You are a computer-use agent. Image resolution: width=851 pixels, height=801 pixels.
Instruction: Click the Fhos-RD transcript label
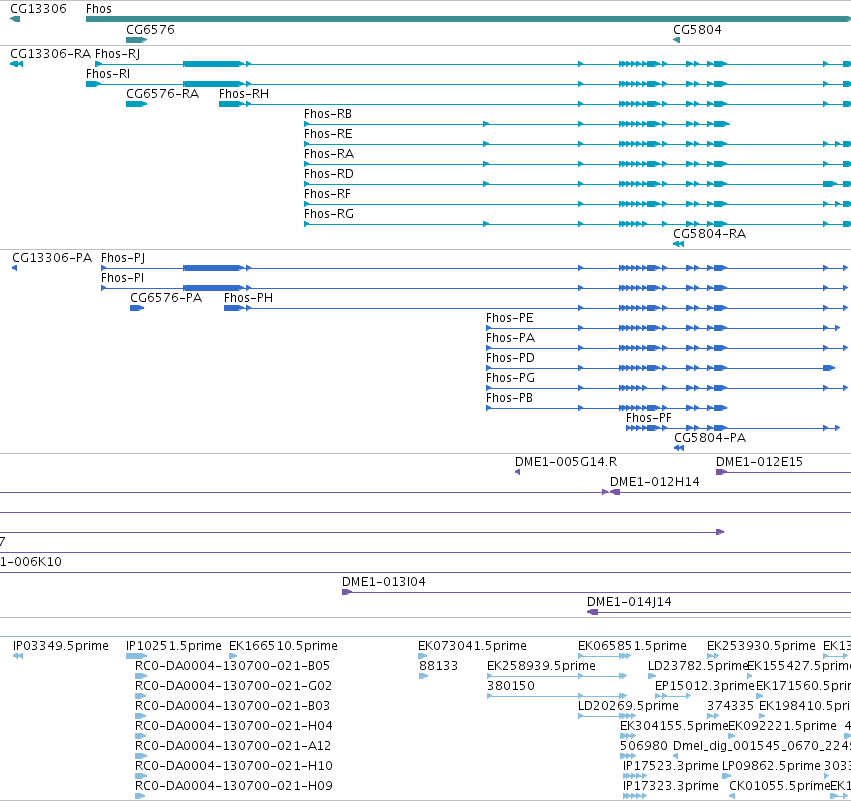(329, 174)
